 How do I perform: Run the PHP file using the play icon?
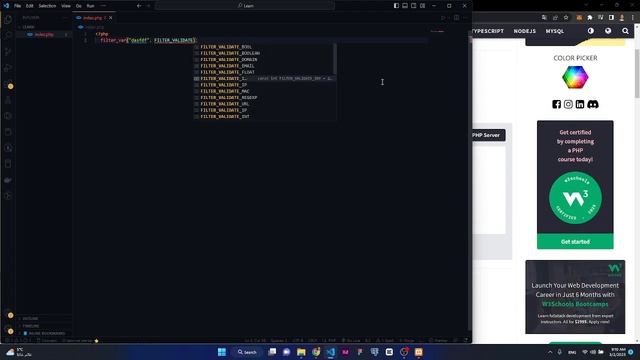[x=443, y=18]
